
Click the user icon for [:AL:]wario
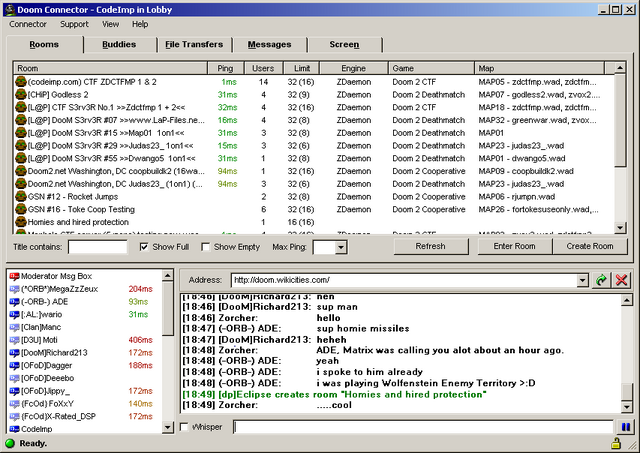click(x=14, y=315)
